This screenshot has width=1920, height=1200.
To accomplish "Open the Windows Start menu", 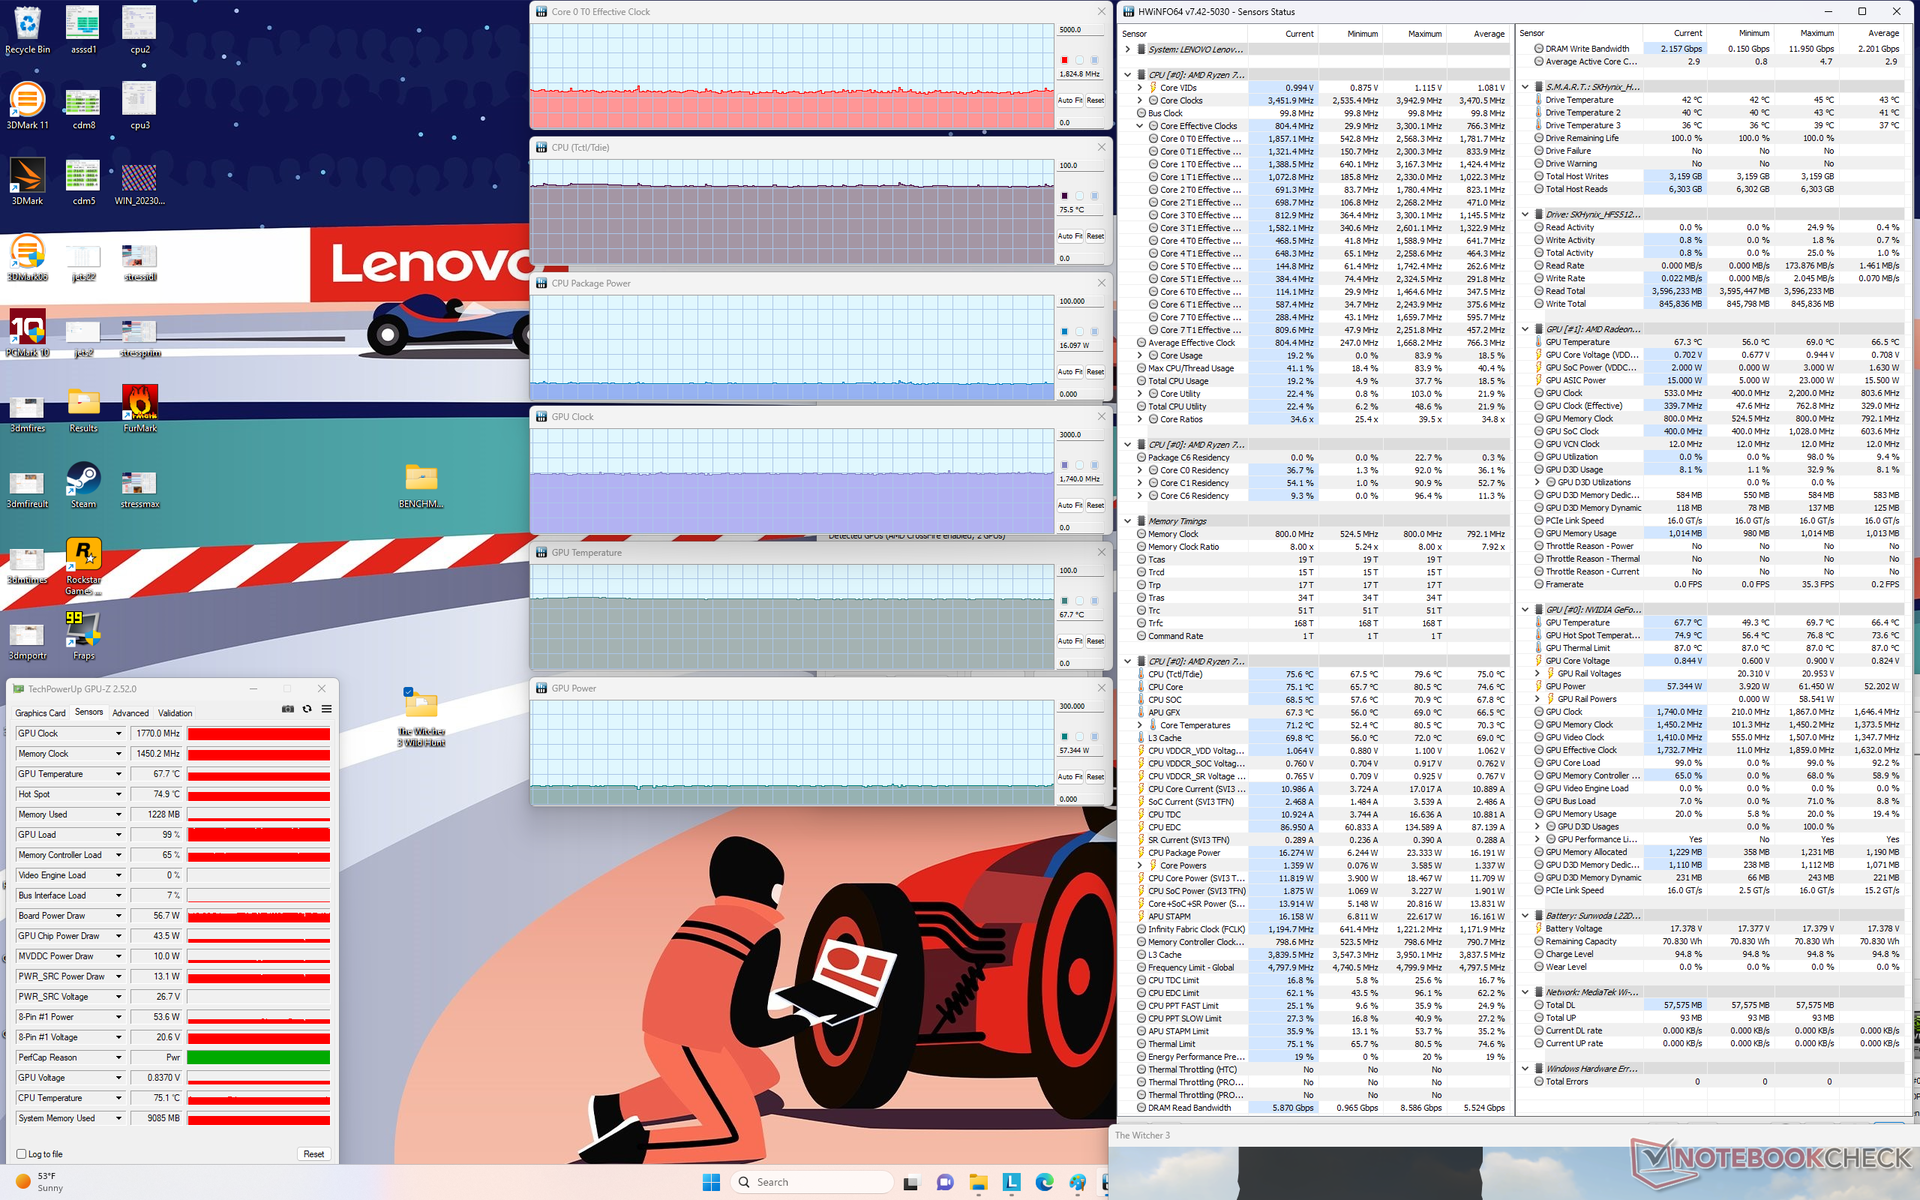I will pyautogui.click(x=711, y=1182).
